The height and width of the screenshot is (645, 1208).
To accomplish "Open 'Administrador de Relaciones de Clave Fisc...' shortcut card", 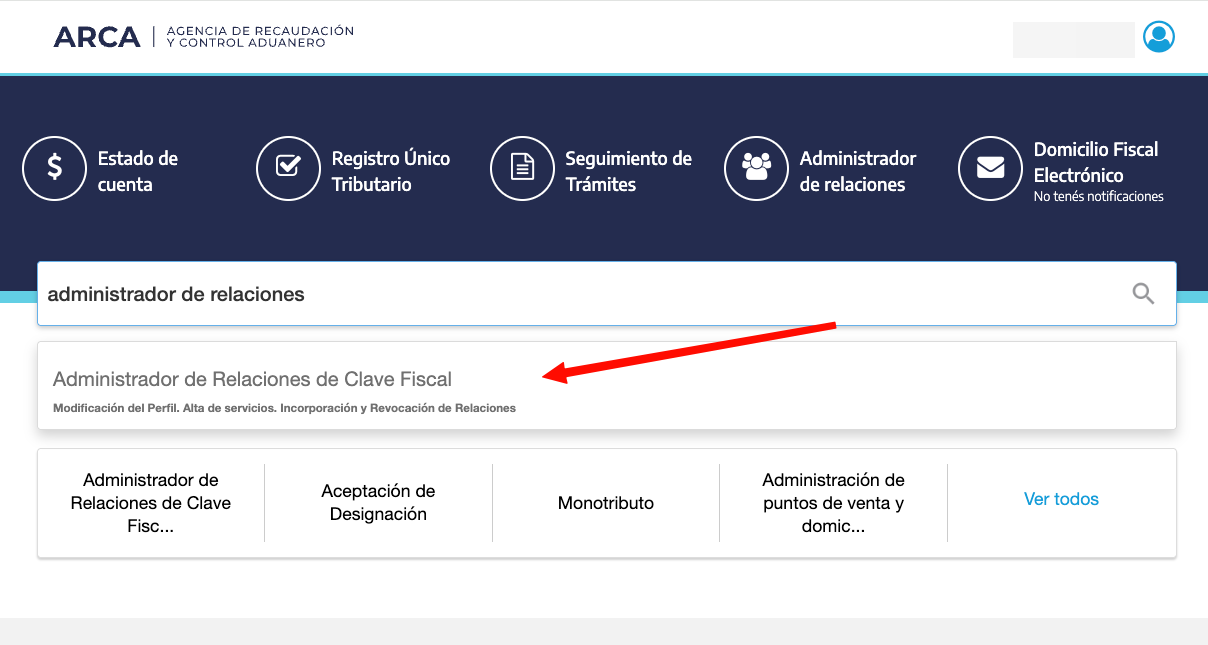I will pyautogui.click(x=151, y=503).
